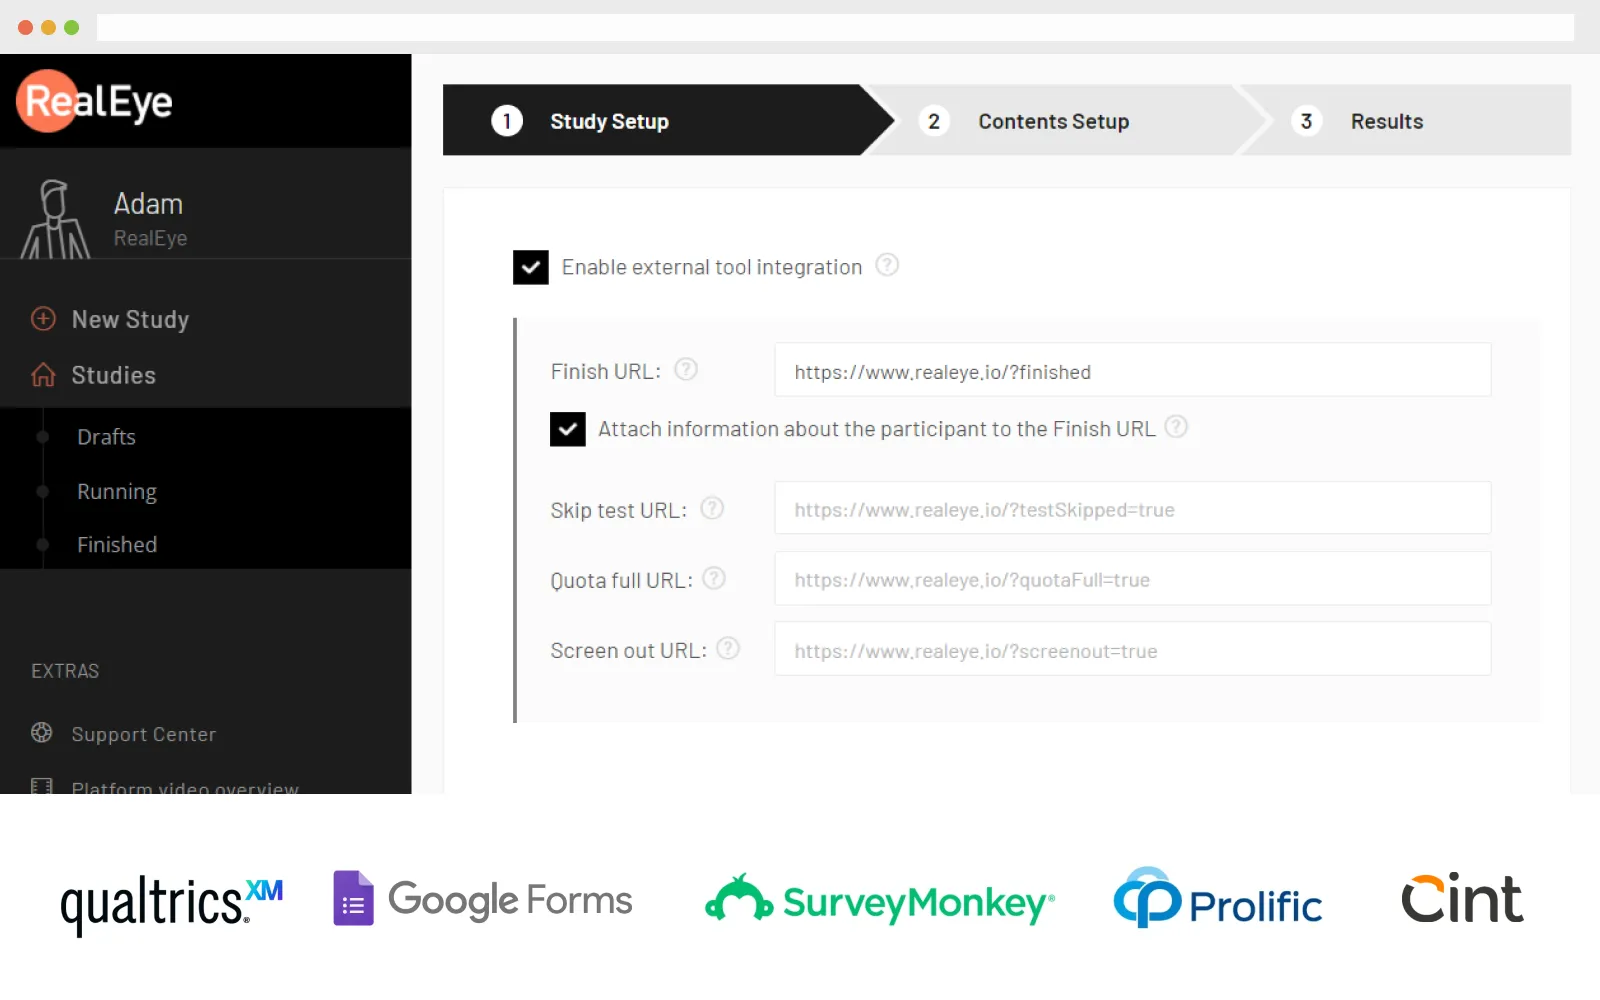Click help icon next to Skip test URL
This screenshot has height=1000, width=1600.
[x=712, y=509]
